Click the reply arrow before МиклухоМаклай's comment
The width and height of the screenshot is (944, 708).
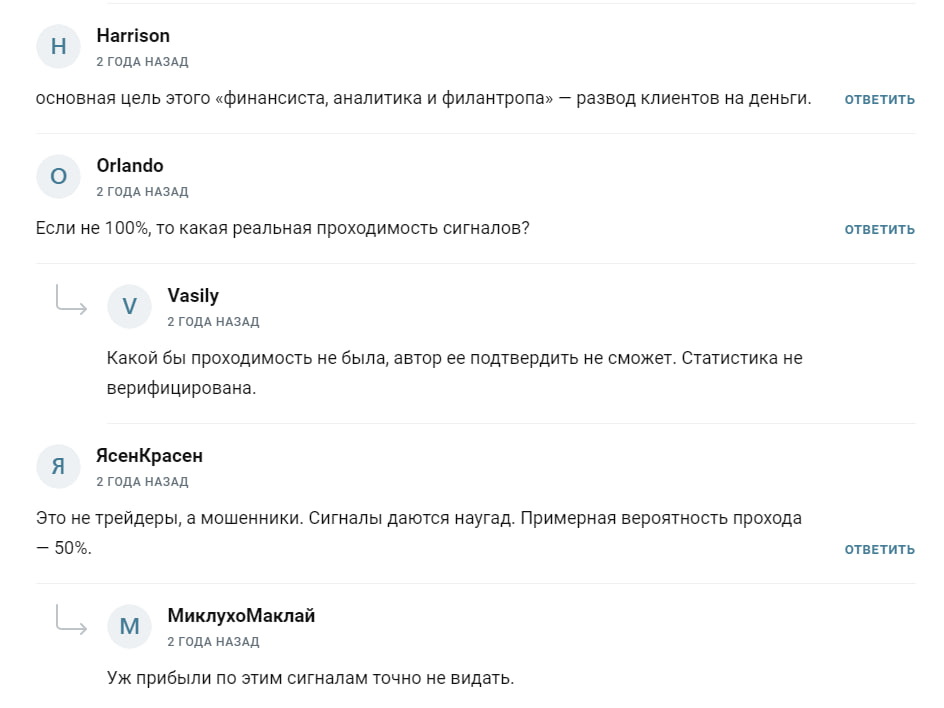click(x=70, y=626)
